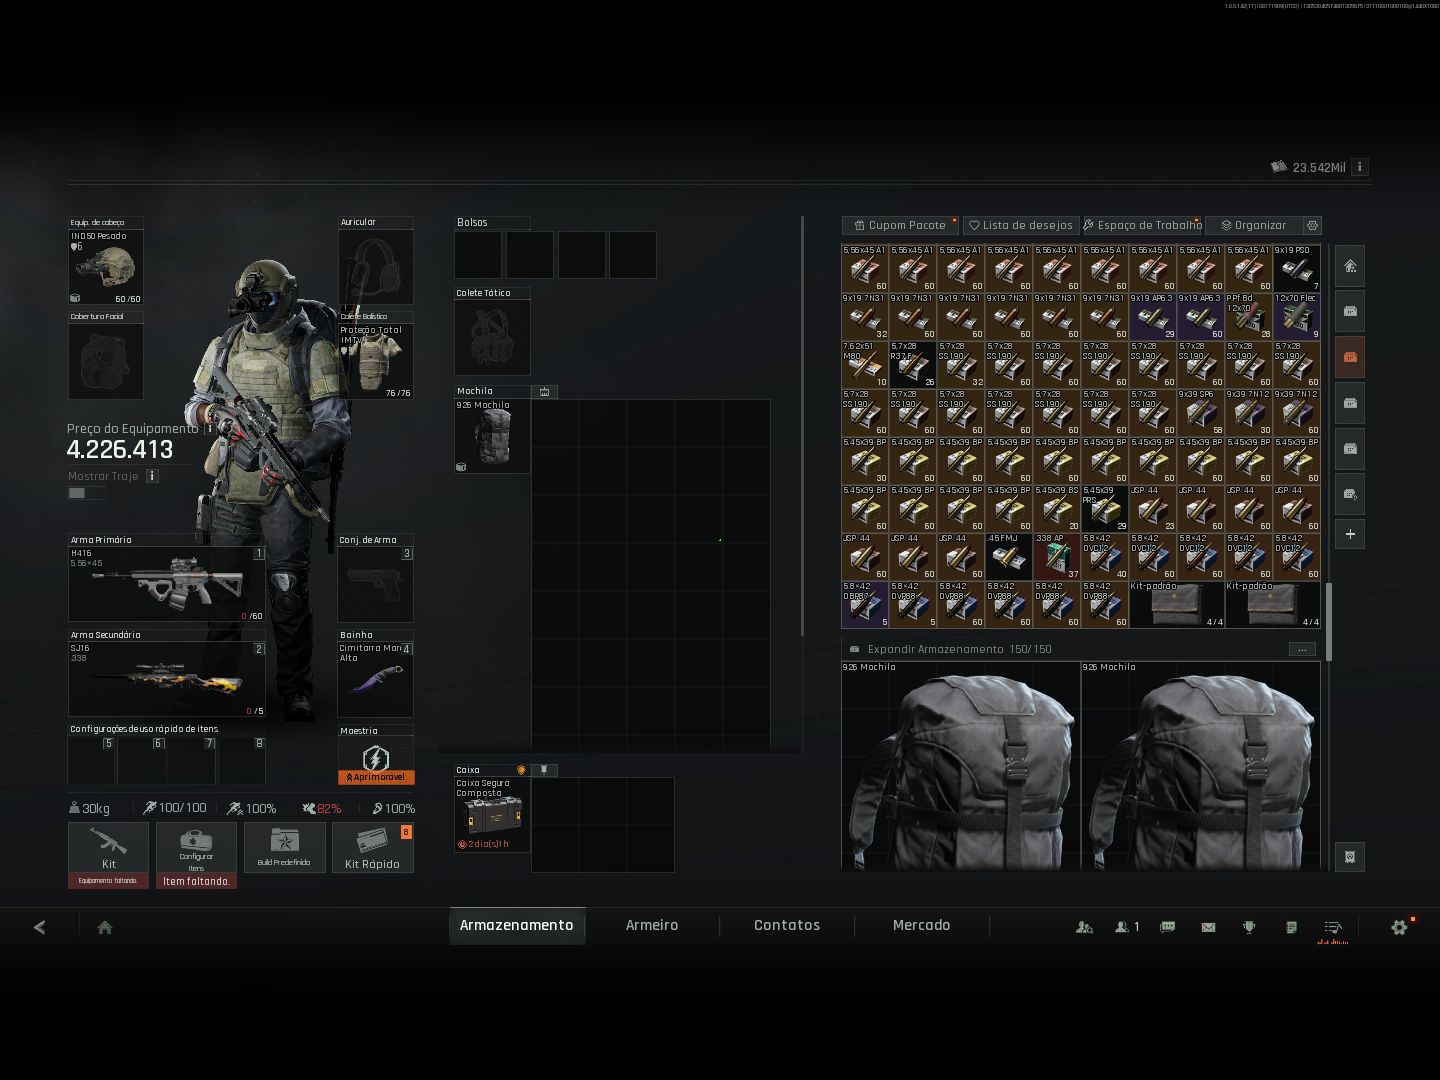Click the Configurar Itens button

(x=196, y=848)
